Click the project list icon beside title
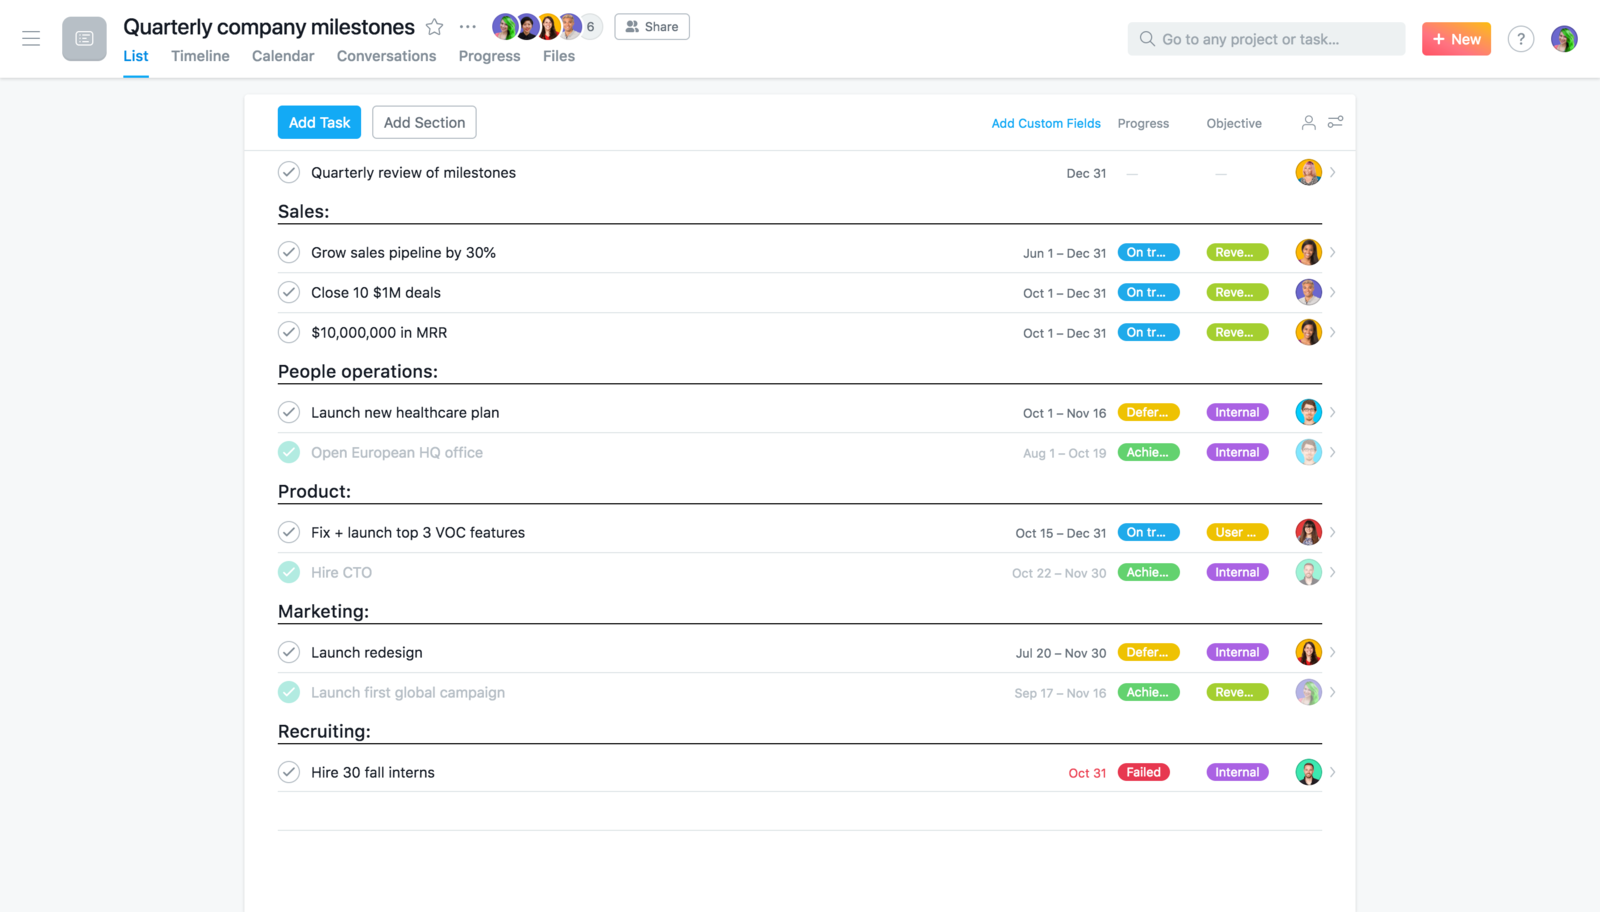The width and height of the screenshot is (1600, 912). [x=84, y=39]
